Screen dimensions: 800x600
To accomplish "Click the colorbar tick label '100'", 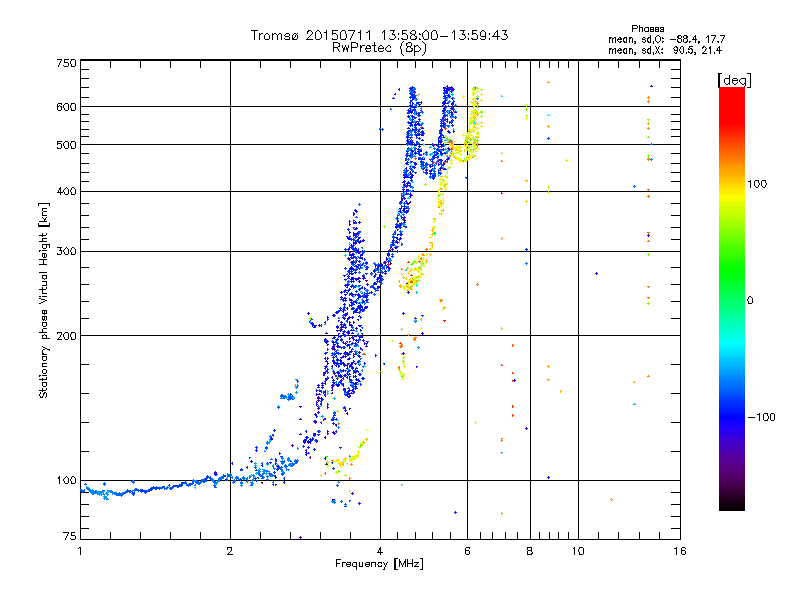I will 757,184.
